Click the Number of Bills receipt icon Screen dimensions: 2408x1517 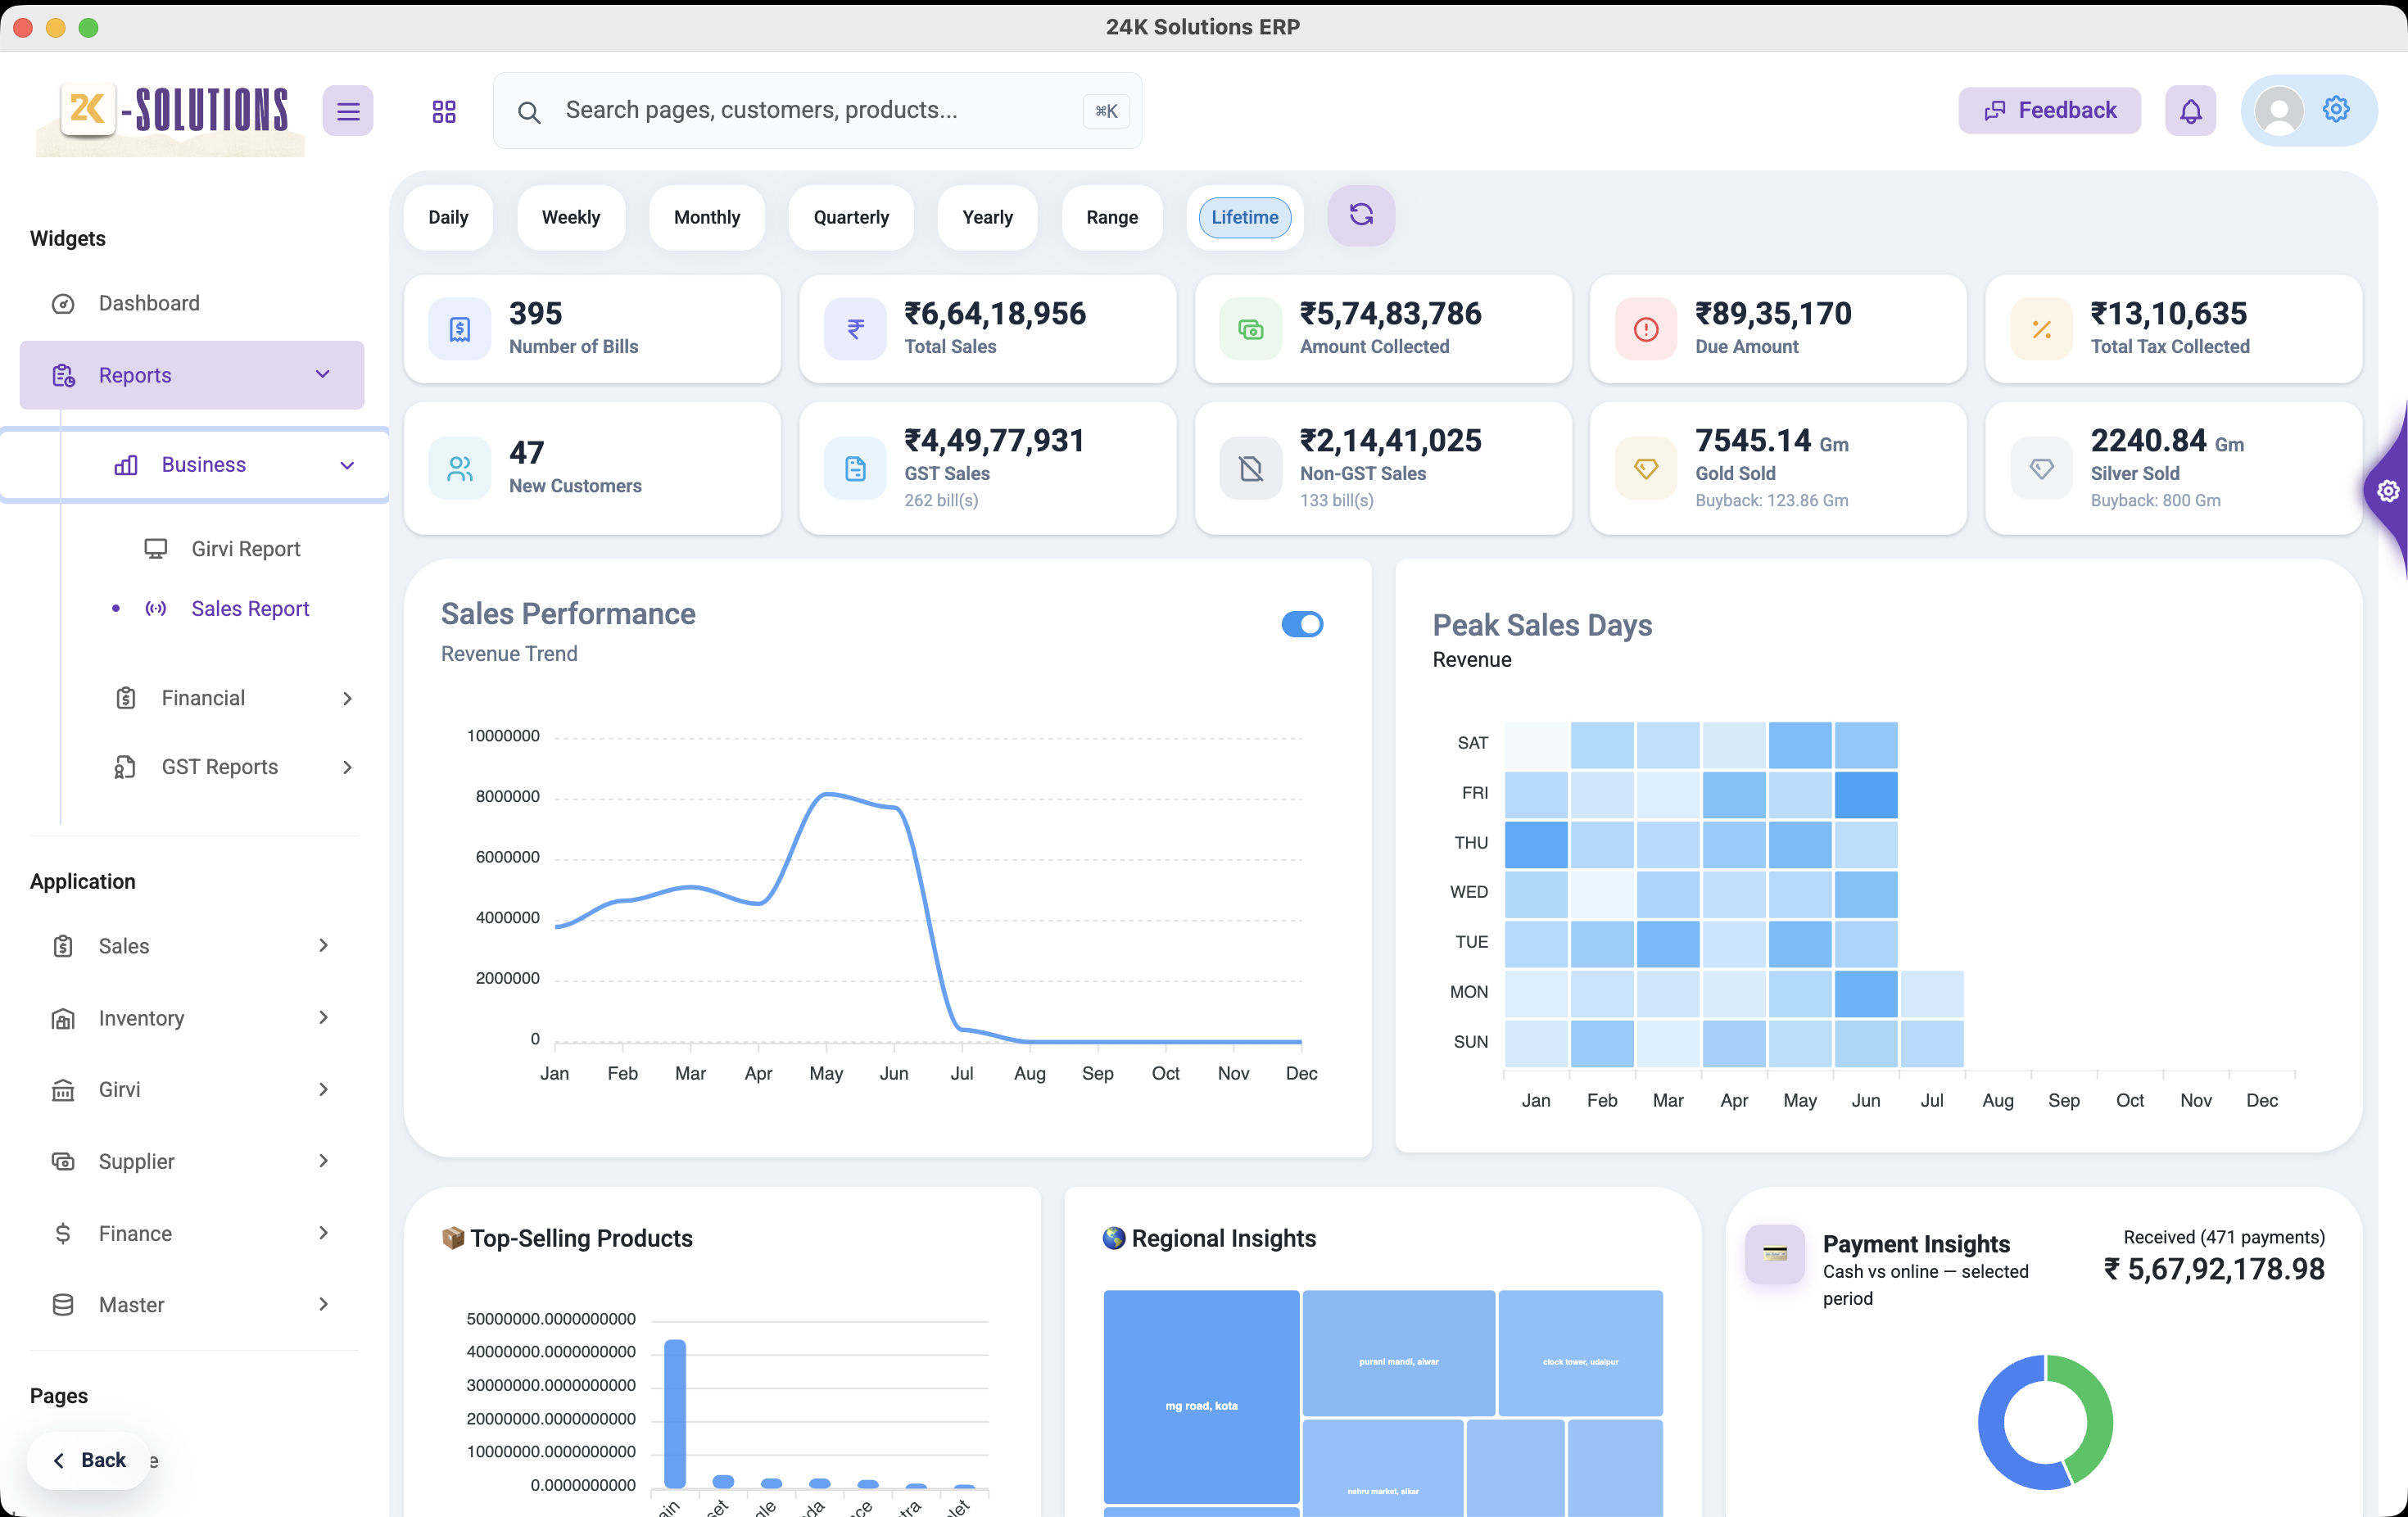pyautogui.click(x=460, y=329)
